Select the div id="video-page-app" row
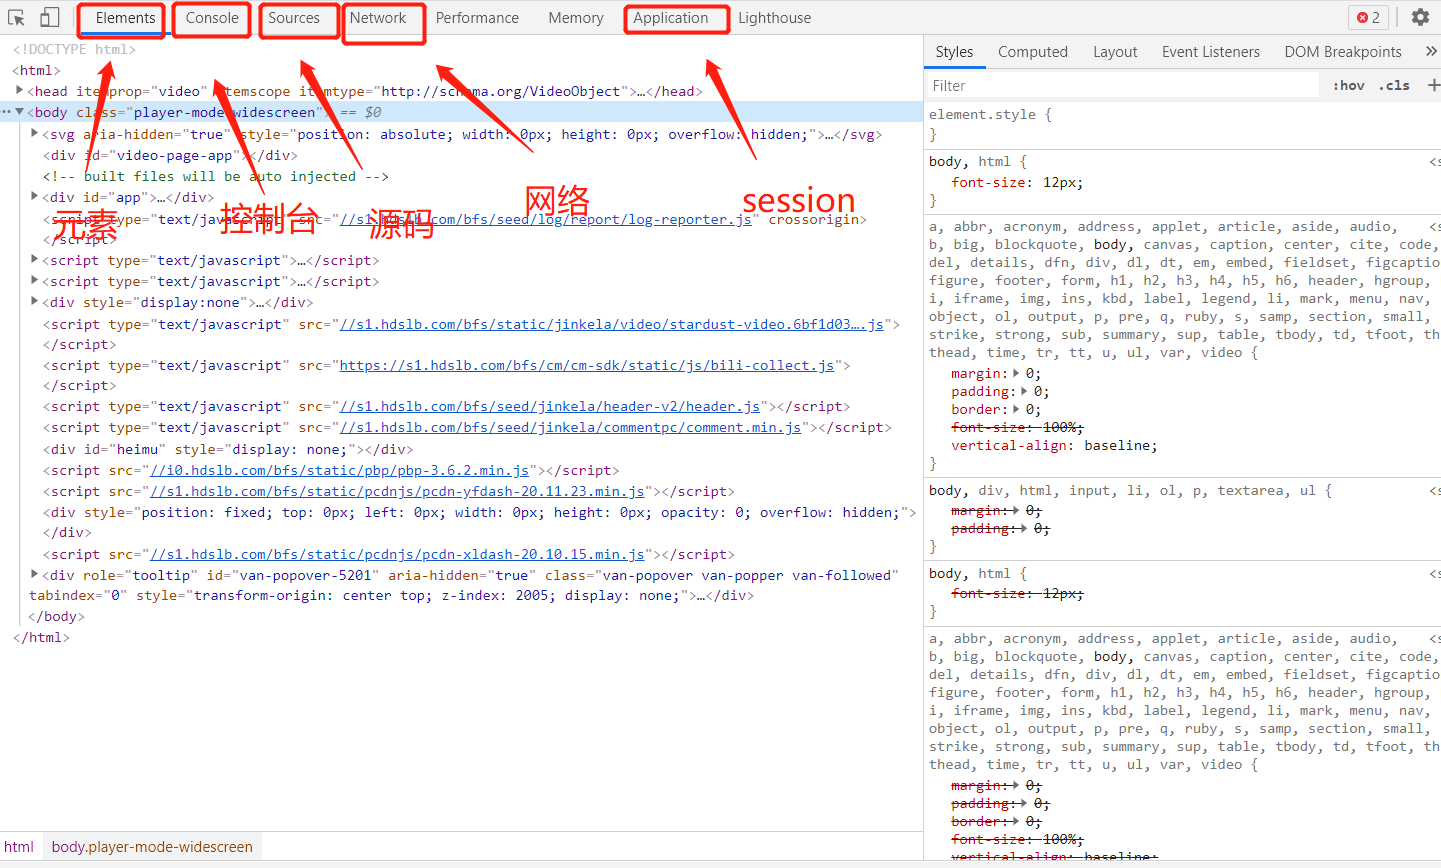1441x868 pixels. click(170, 155)
